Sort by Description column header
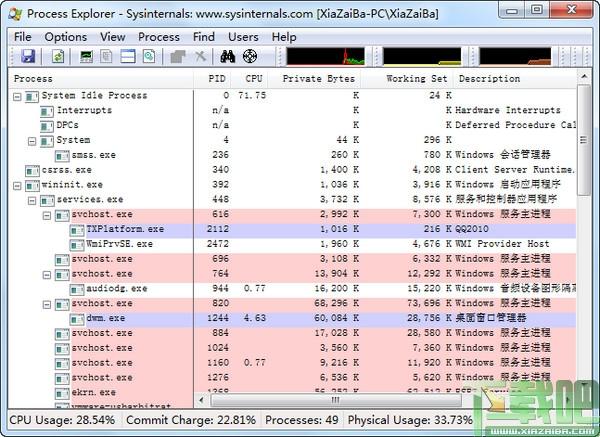Screen dimensions: 600x437 [x=515, y=79]
